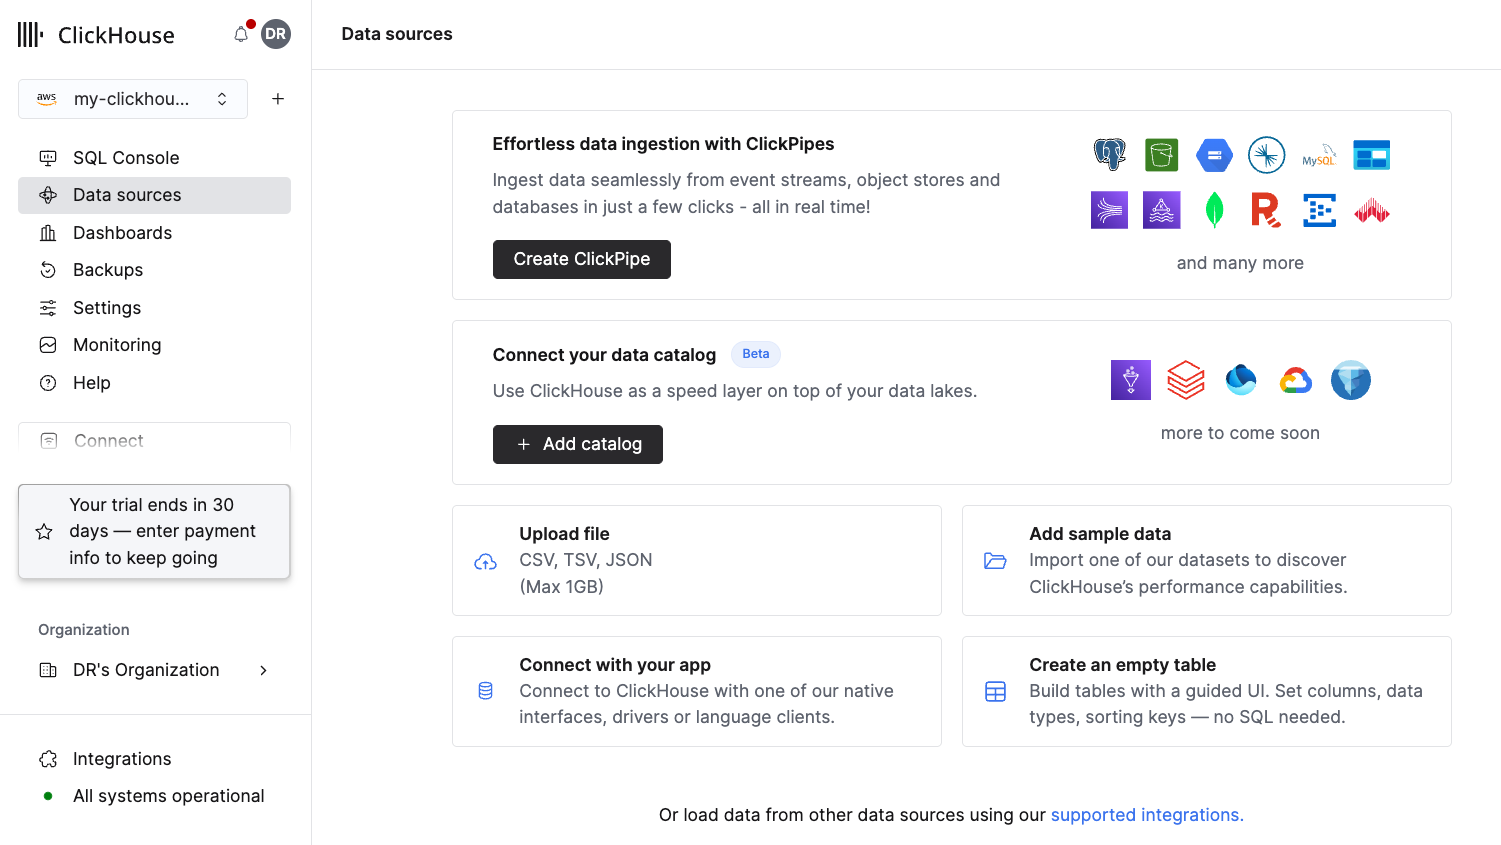Open Monitoring in the sidebar

point(154,345)
